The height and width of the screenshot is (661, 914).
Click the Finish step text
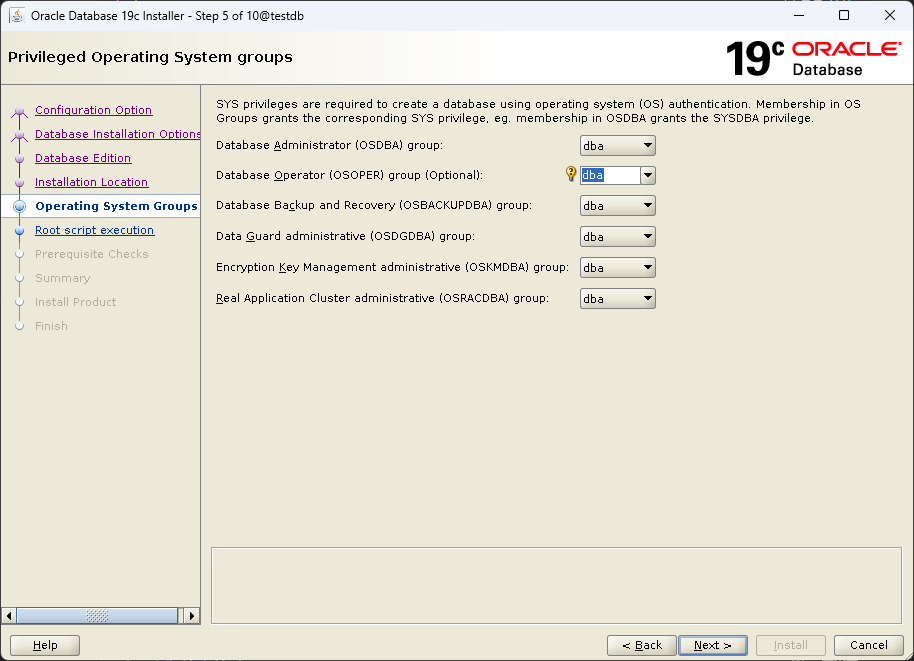[x=51, y=326]
